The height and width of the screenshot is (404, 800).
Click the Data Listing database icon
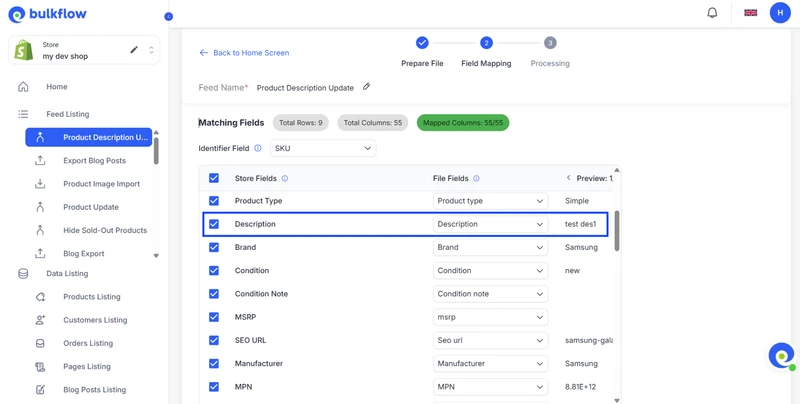tap(23, 274)
